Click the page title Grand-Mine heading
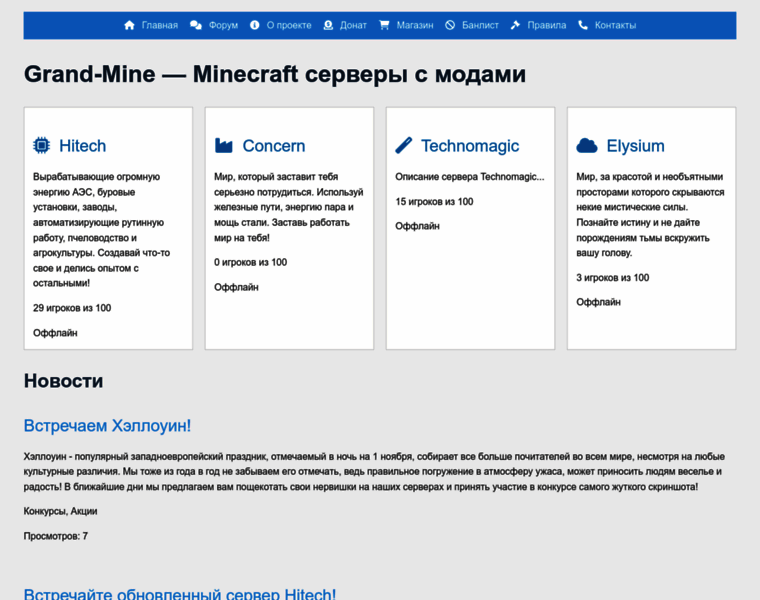This screenshot has width=760, height=600. (x=275, y=74)
